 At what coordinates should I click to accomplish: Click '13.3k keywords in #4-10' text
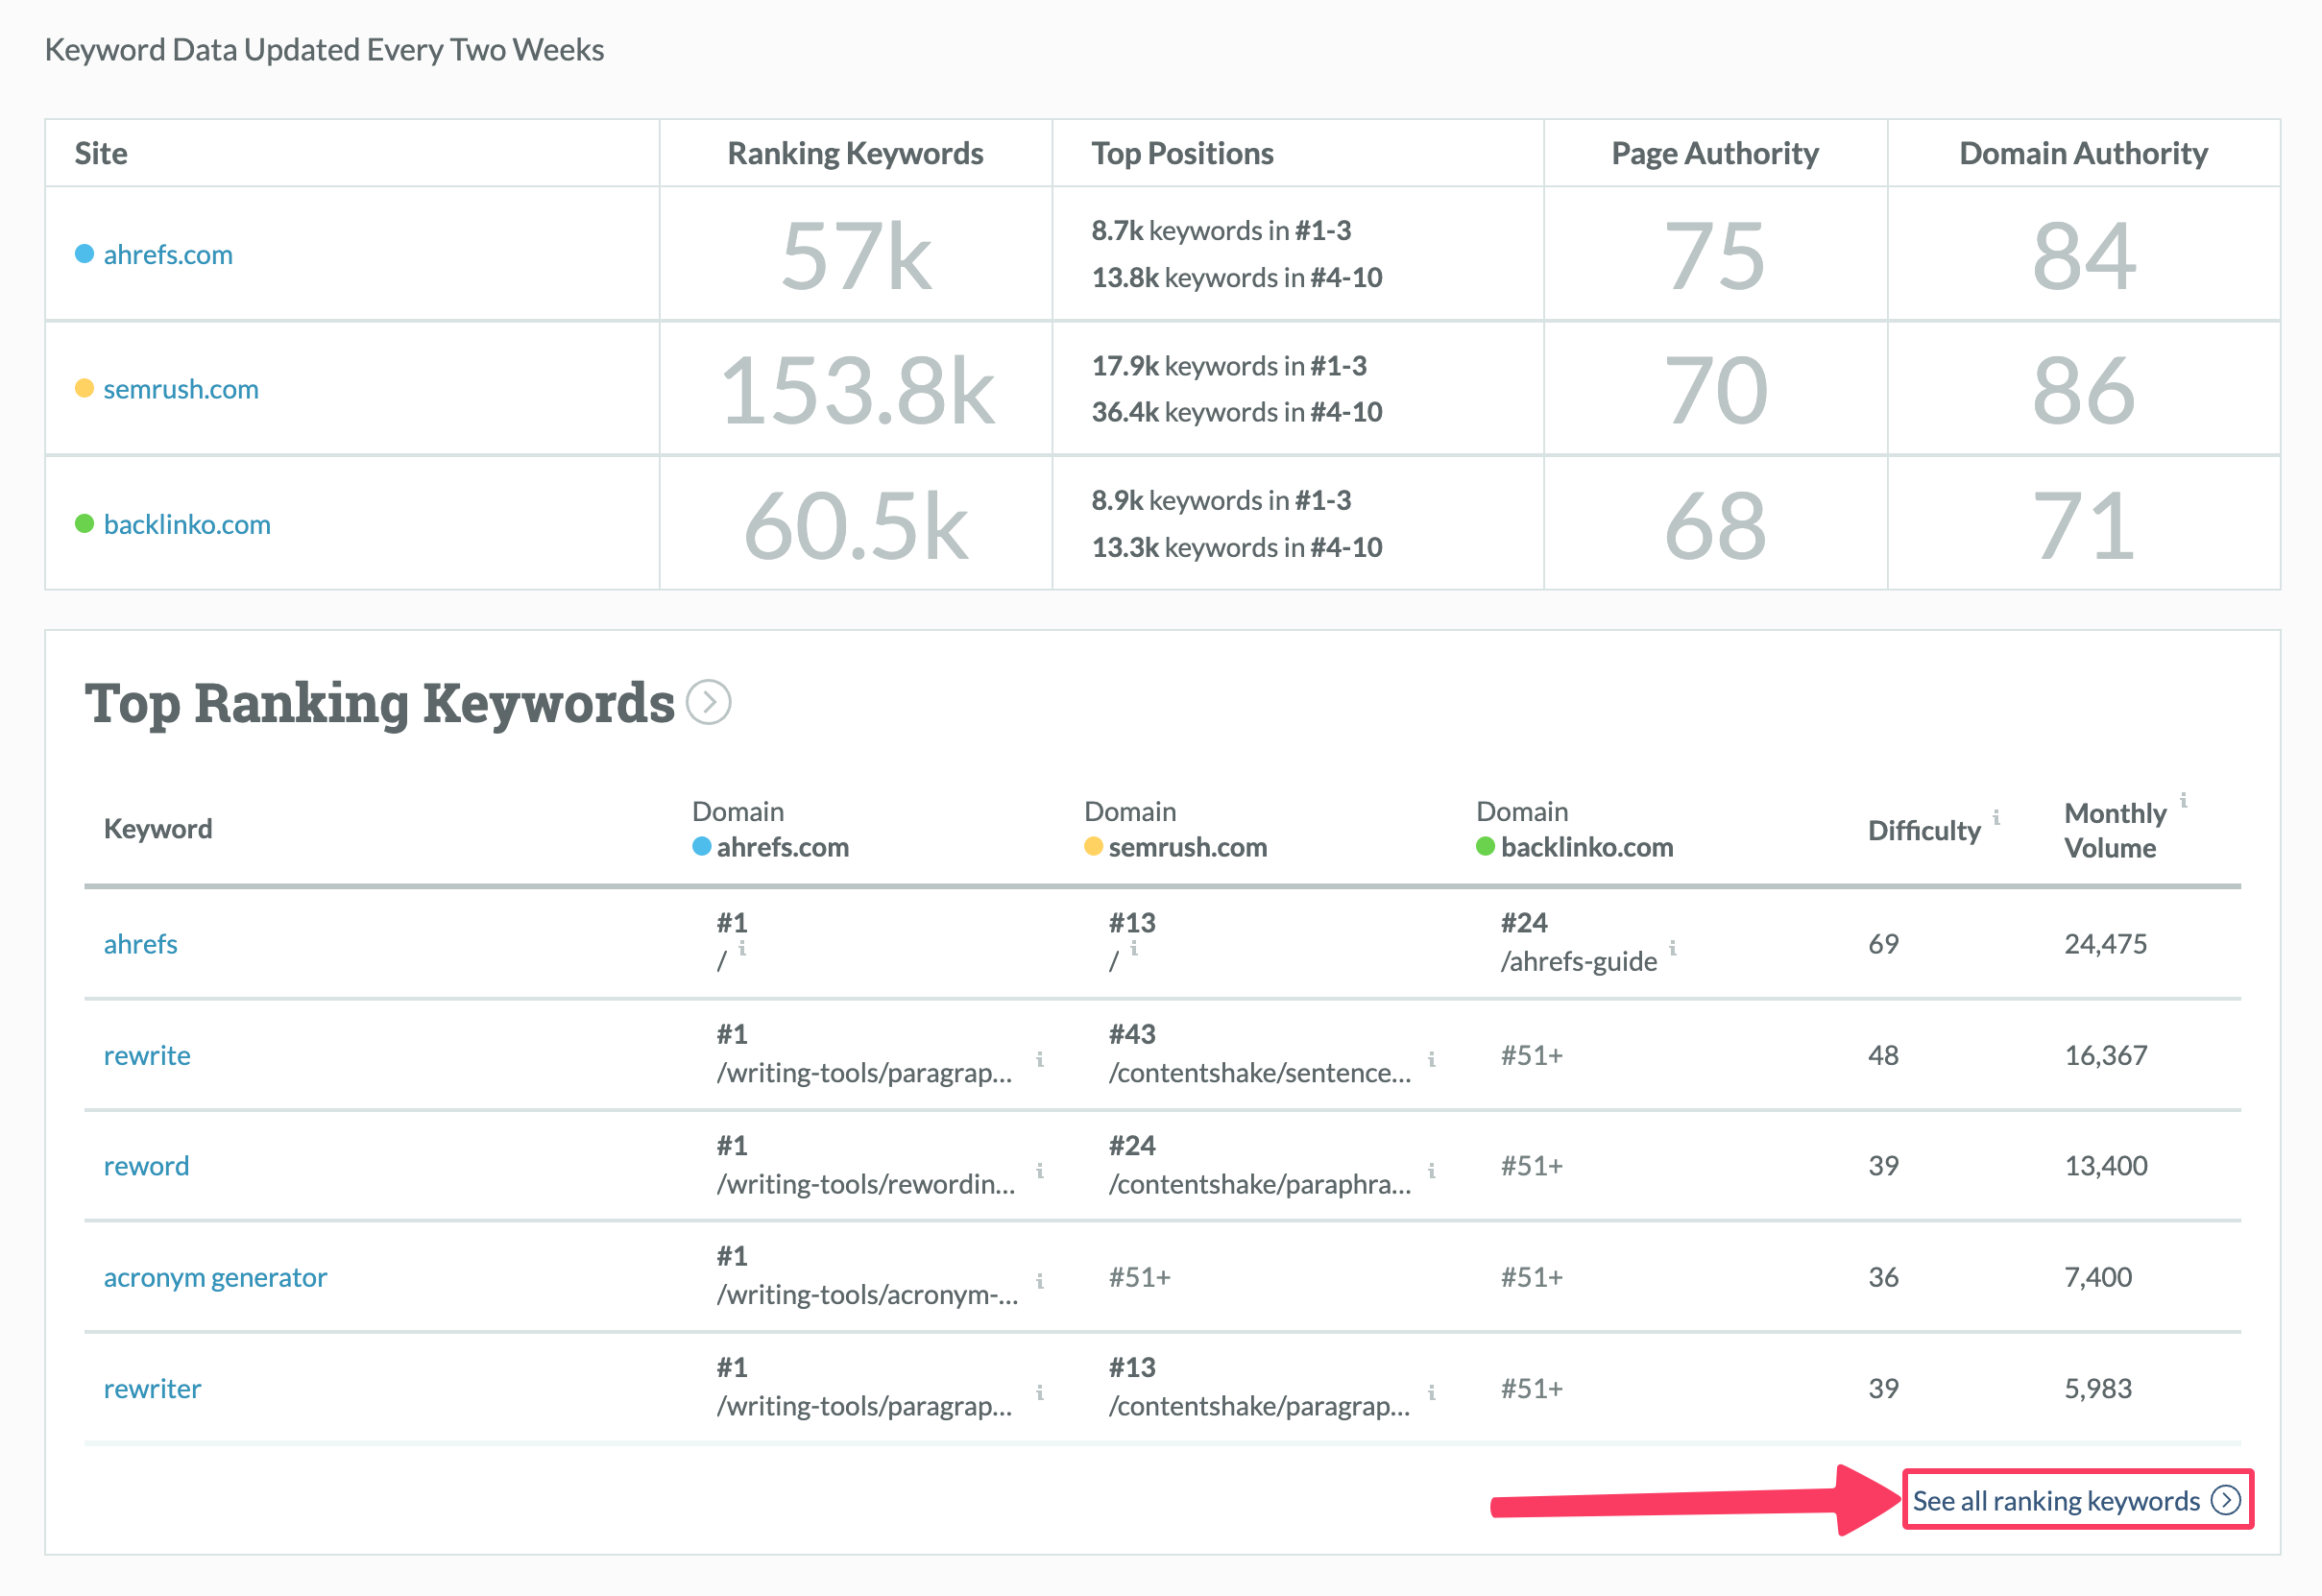[x=1237, y=547]
